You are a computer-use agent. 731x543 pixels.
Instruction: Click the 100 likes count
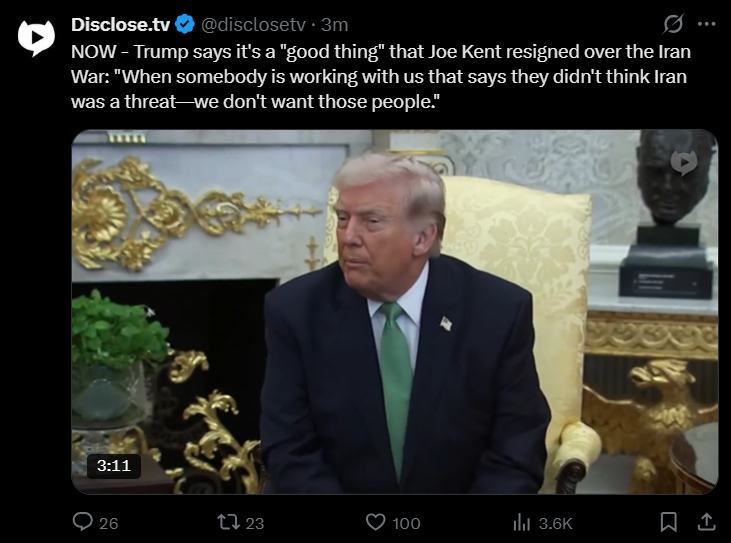[x=406, y=523]
